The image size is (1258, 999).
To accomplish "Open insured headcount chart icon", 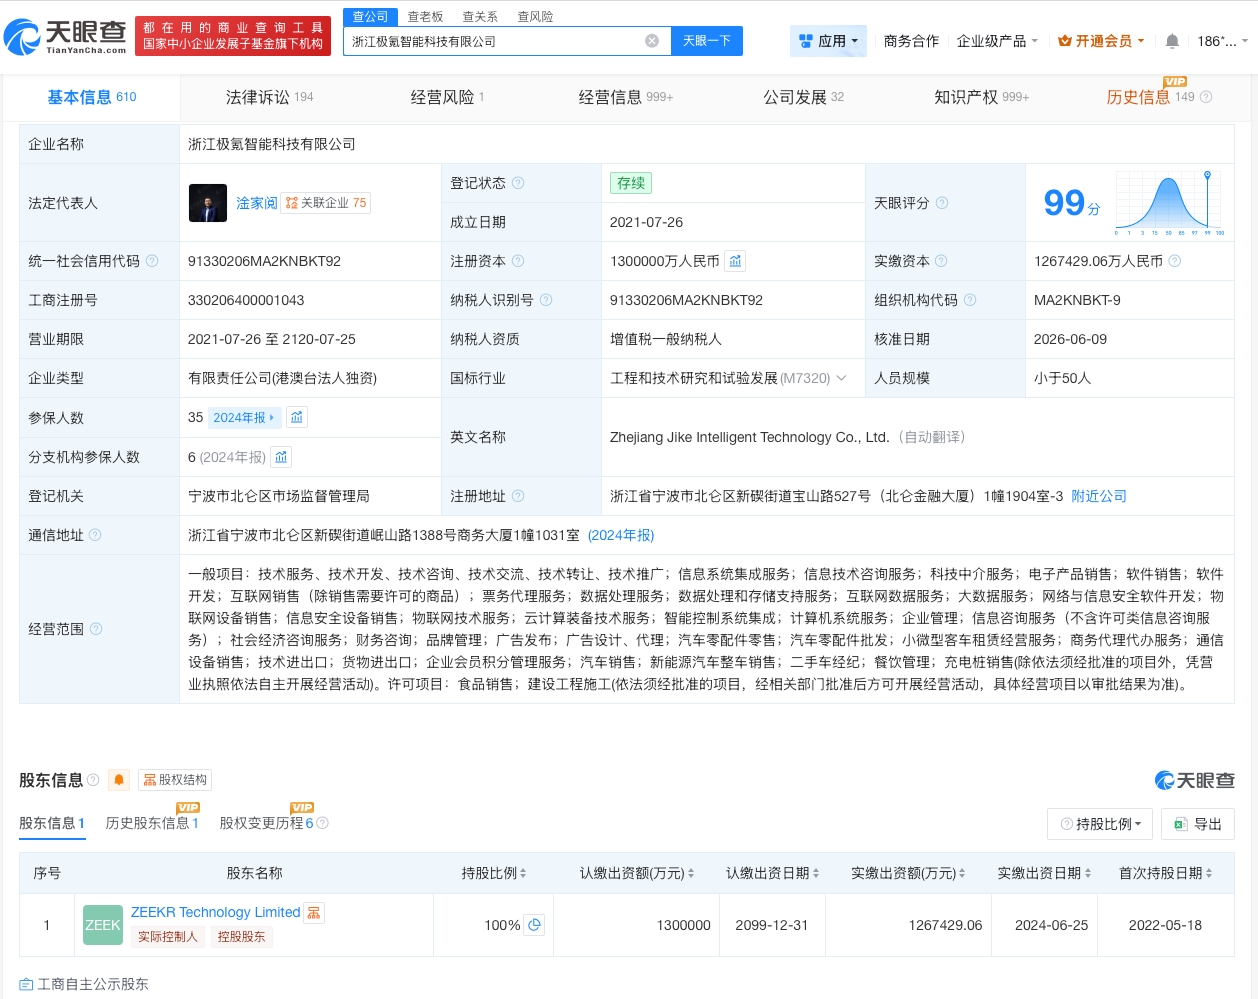I will pyautogui.click(x=297, y=417).
